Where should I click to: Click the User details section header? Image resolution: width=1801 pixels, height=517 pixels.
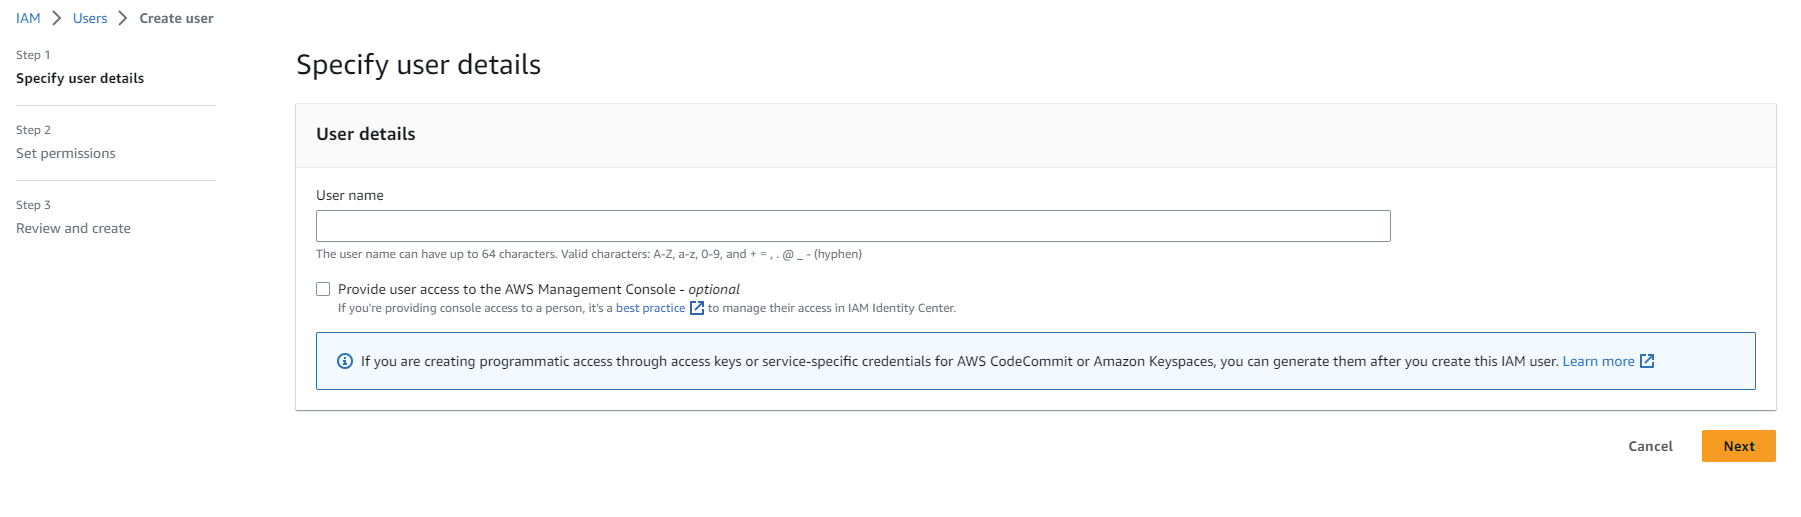click(366, 134)
